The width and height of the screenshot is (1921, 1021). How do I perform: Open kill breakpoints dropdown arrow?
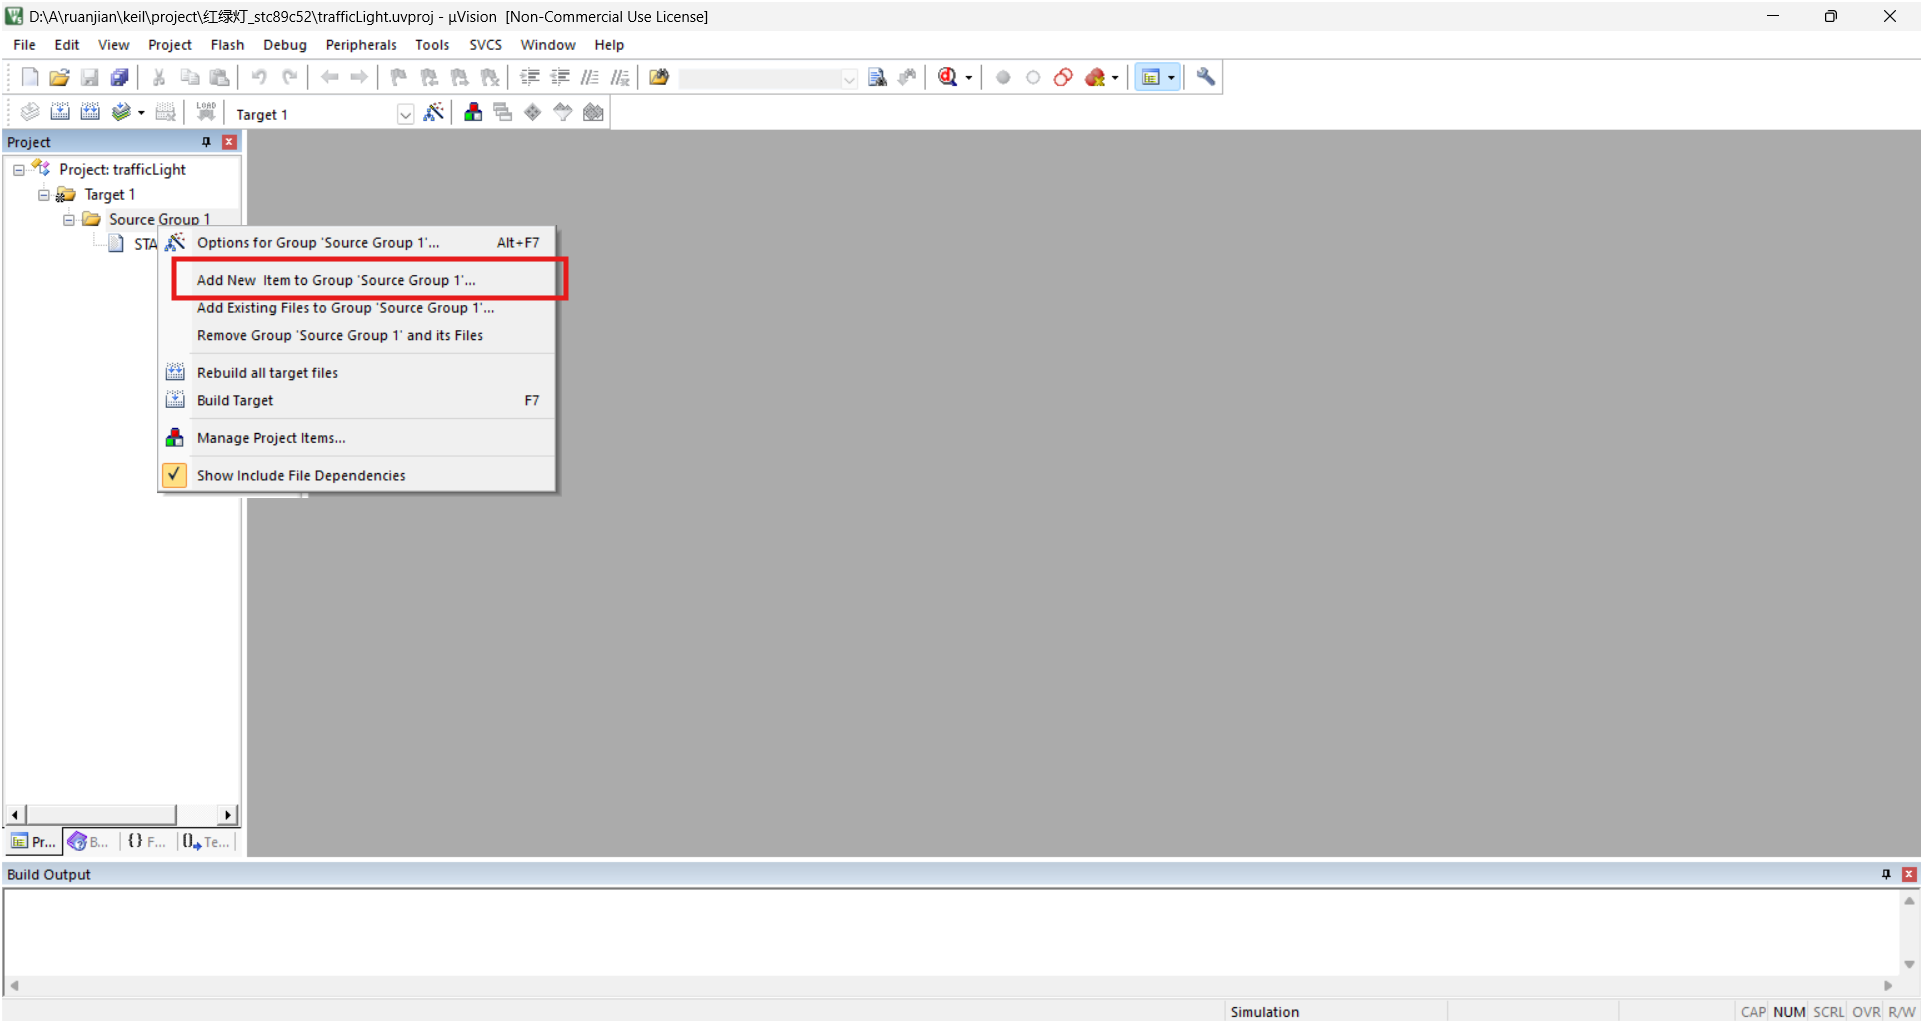point(1115,78)
